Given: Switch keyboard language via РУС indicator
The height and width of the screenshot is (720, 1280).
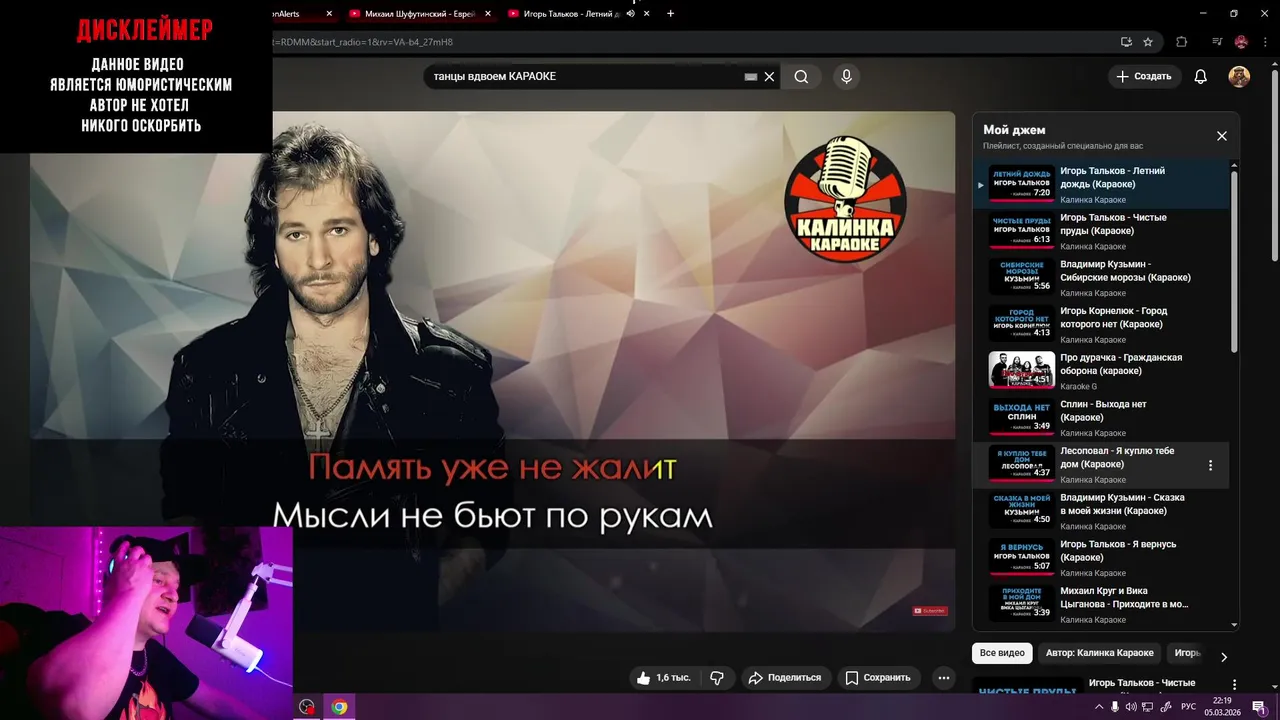Looking at the screenshot, I should point(1189,707).
